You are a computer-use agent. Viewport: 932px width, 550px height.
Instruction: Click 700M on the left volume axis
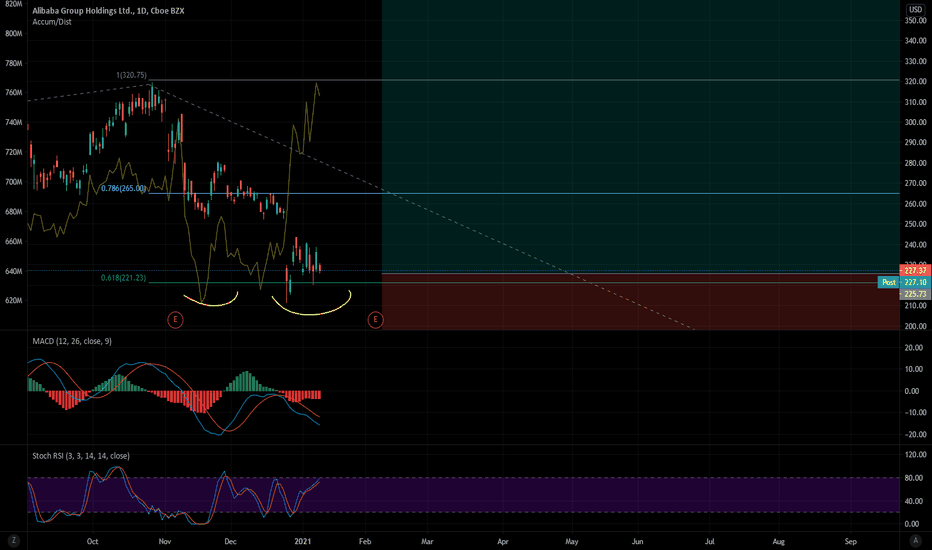(13, 182)
